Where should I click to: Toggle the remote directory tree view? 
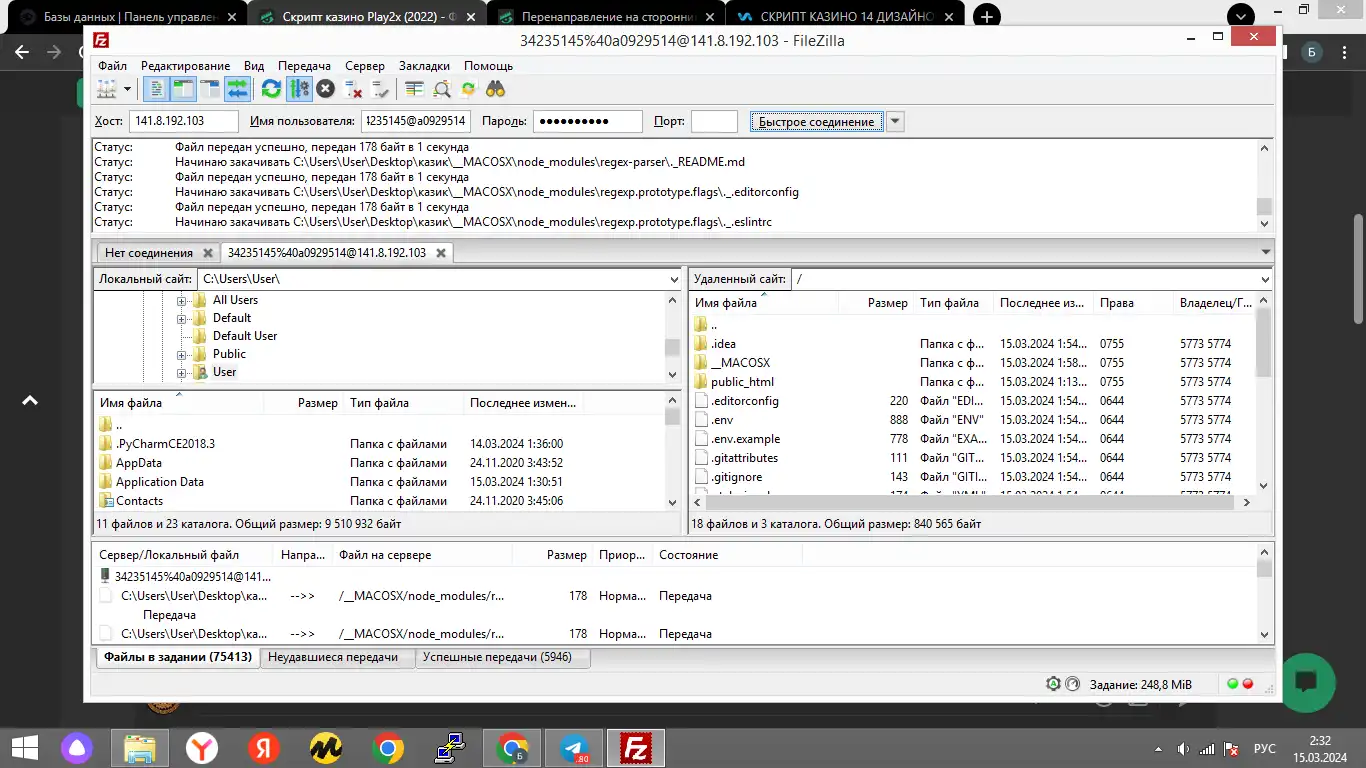click(x=209, y=89)
